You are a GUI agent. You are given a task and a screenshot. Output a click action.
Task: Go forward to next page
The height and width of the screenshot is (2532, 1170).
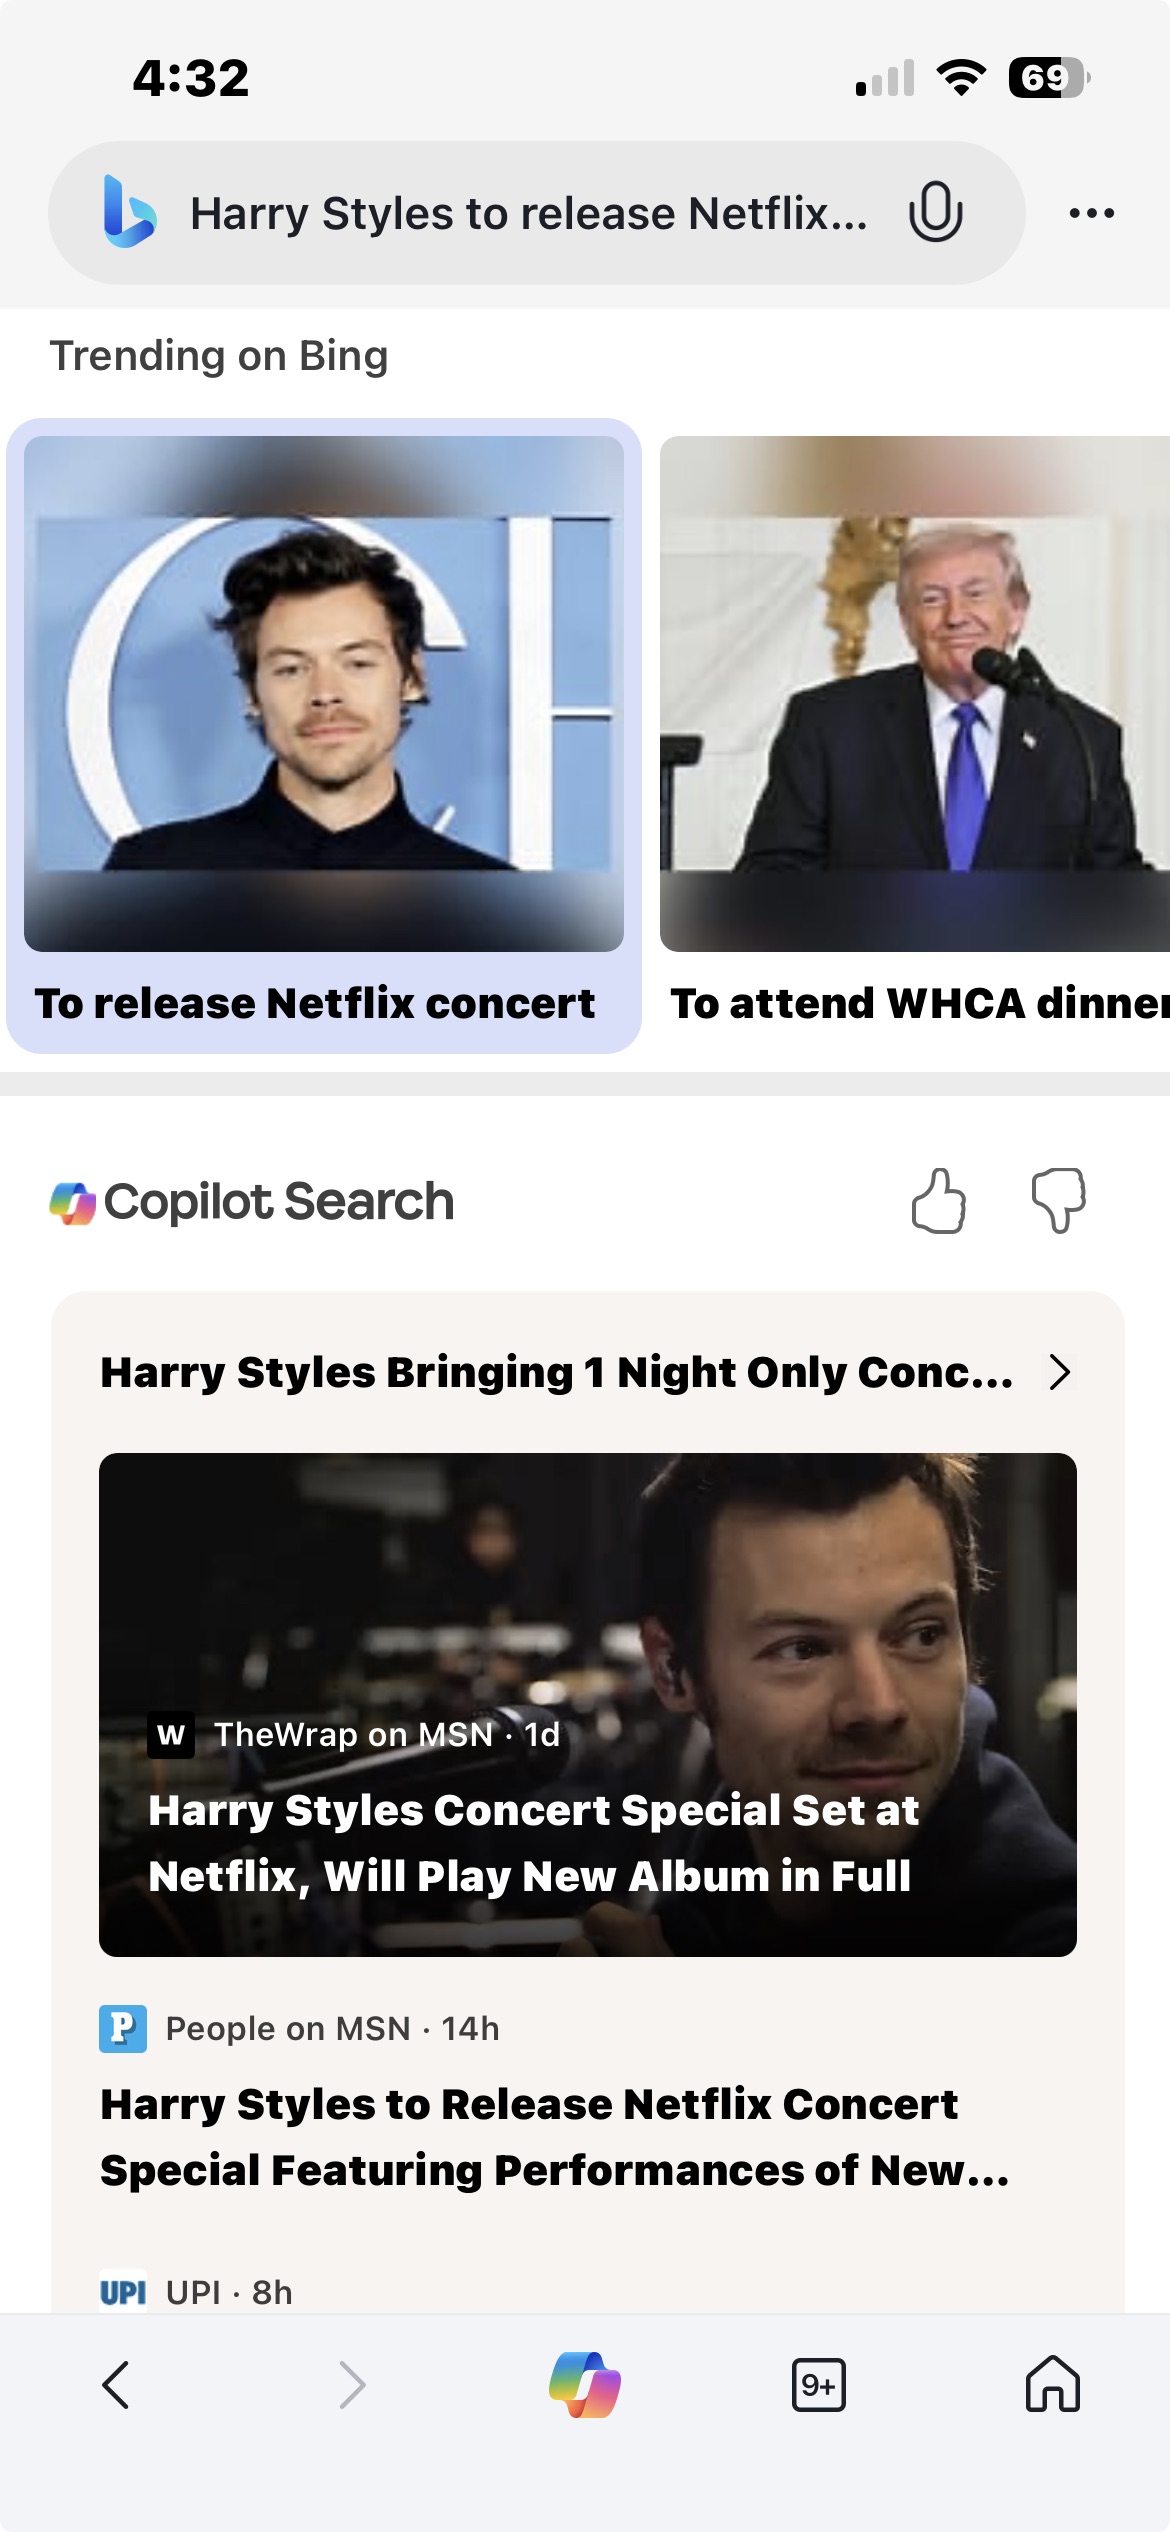pyautogui.click(x=351, y=2385)
